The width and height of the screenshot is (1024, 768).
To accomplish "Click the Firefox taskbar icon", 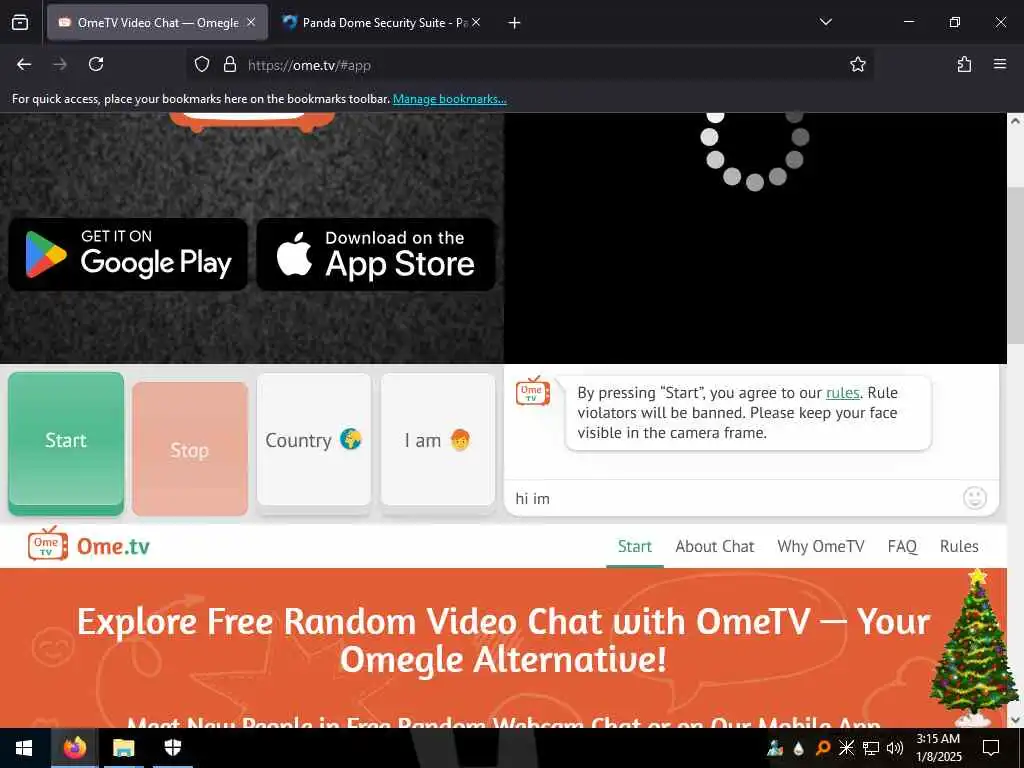I will pos(74,748).
